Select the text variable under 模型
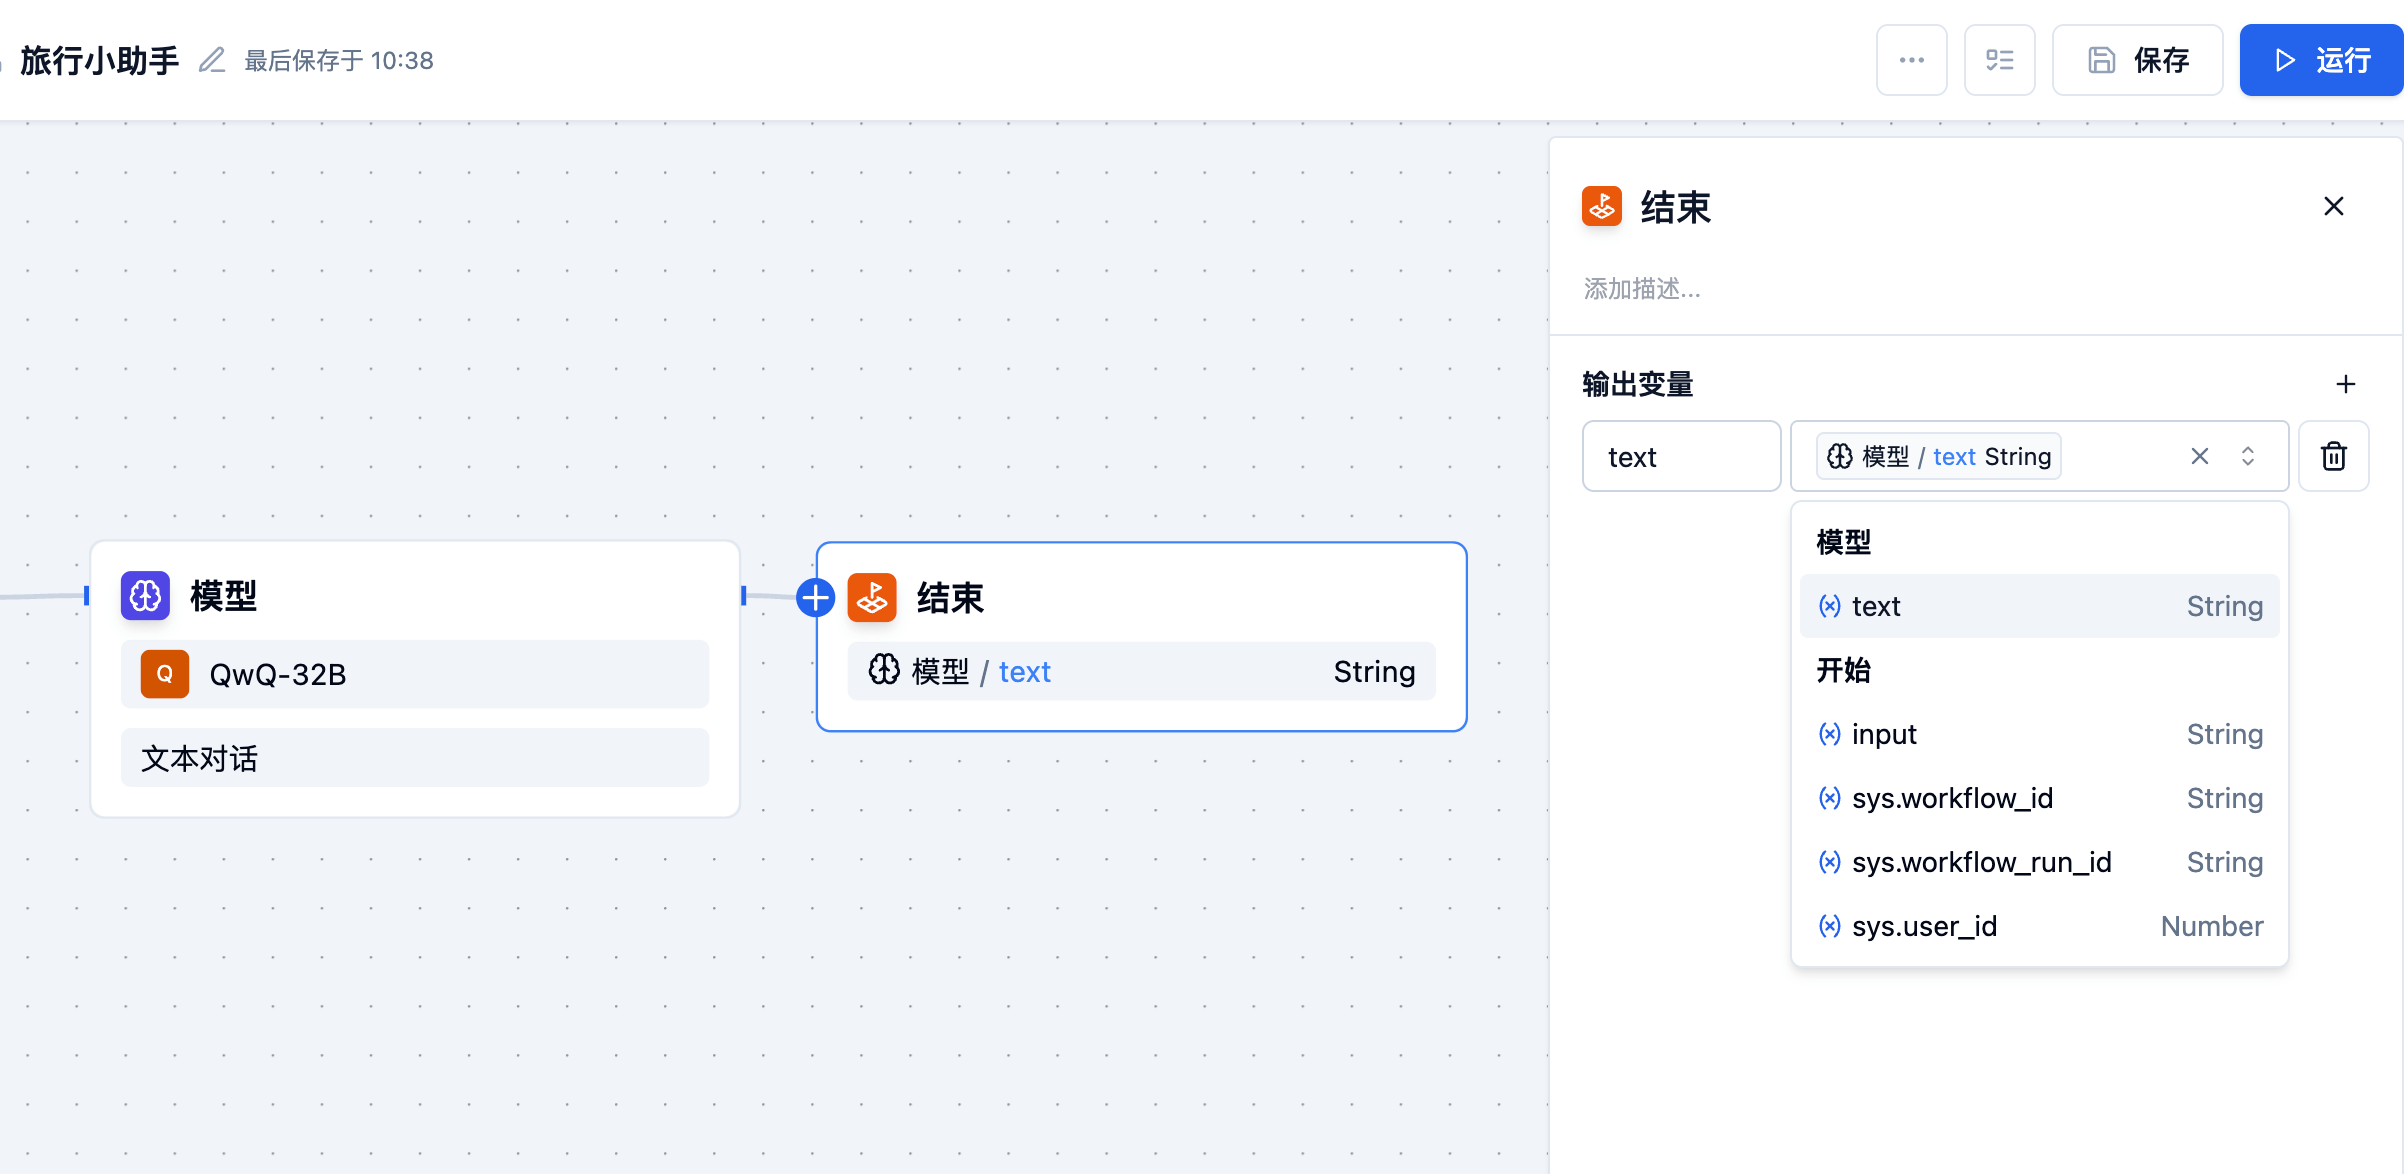The width and height of the screenshot is (2404, 1174). 2038,606
